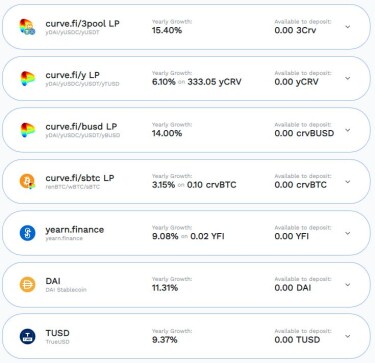Click the dark blue TUSD icon
Screen dimensions: 375x363
pos(27,336)
